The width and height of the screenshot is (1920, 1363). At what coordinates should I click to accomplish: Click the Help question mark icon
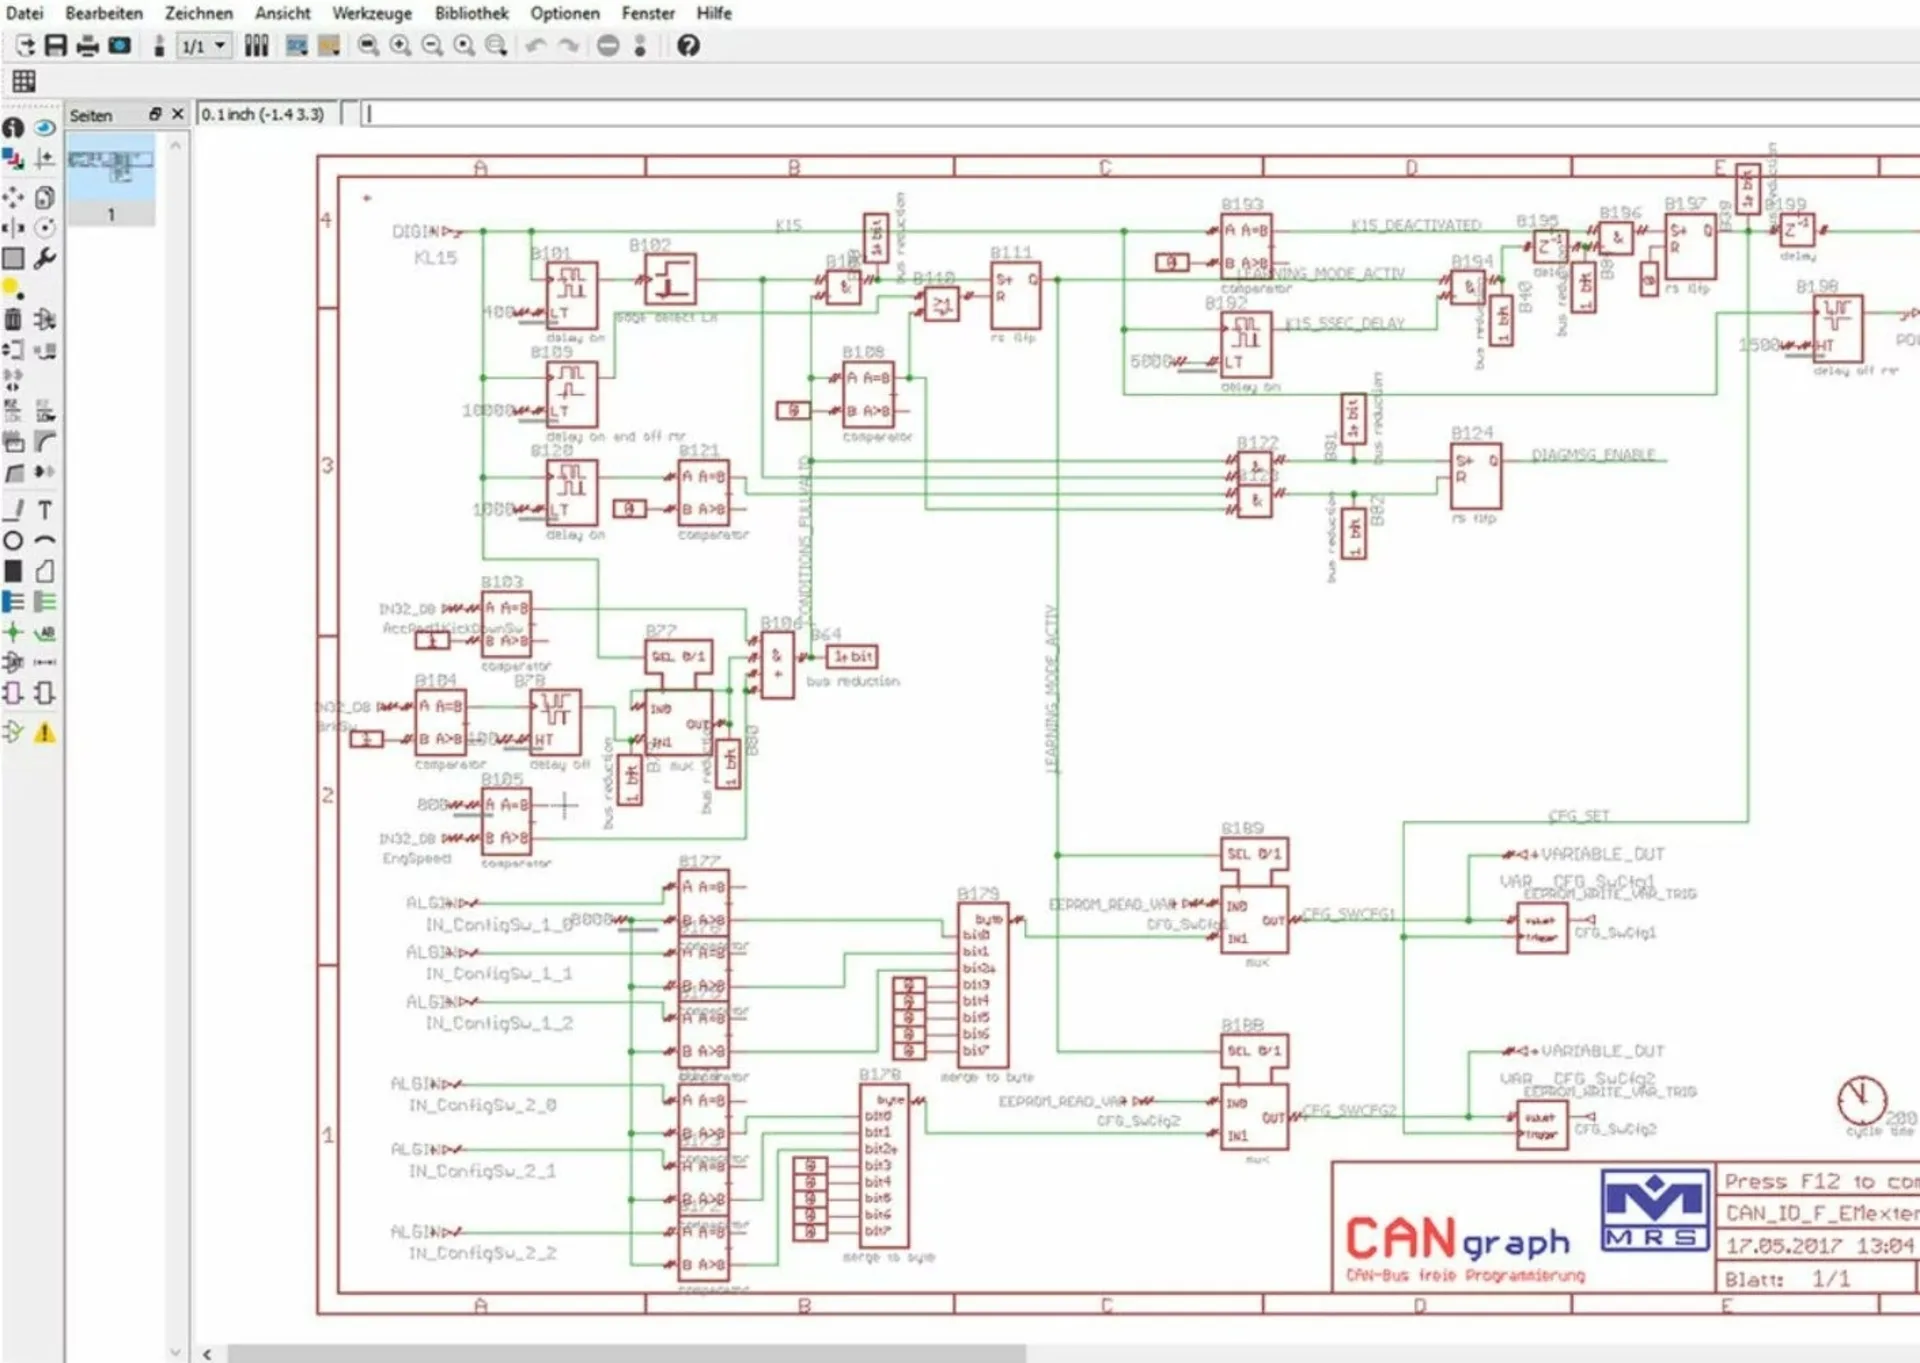[688, 46]
